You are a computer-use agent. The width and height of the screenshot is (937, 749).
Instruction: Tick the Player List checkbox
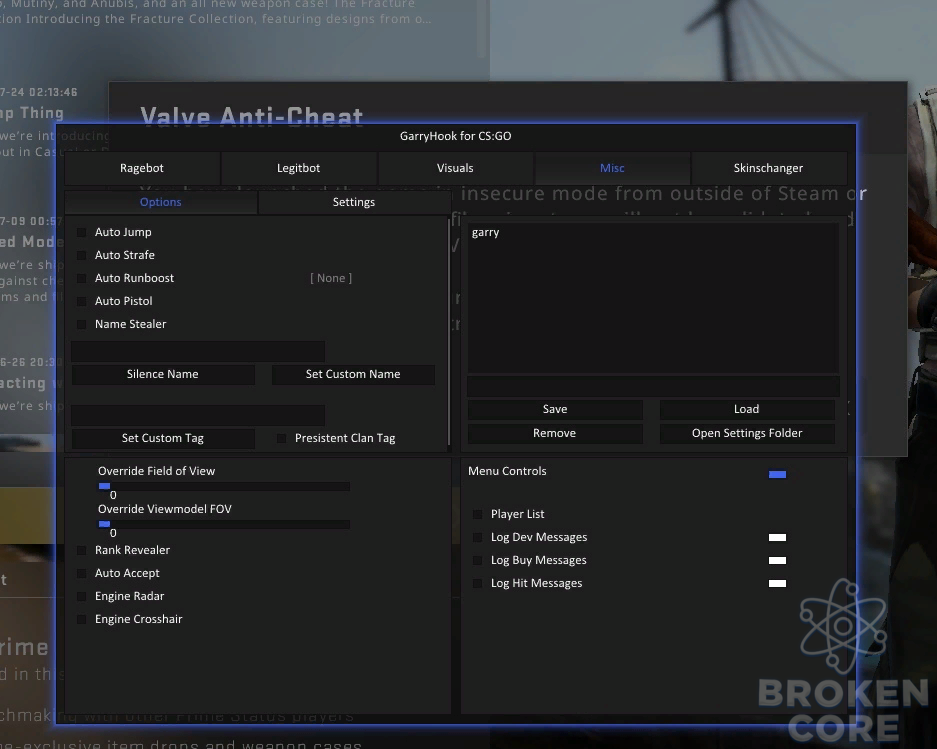(x=477, y=514)
